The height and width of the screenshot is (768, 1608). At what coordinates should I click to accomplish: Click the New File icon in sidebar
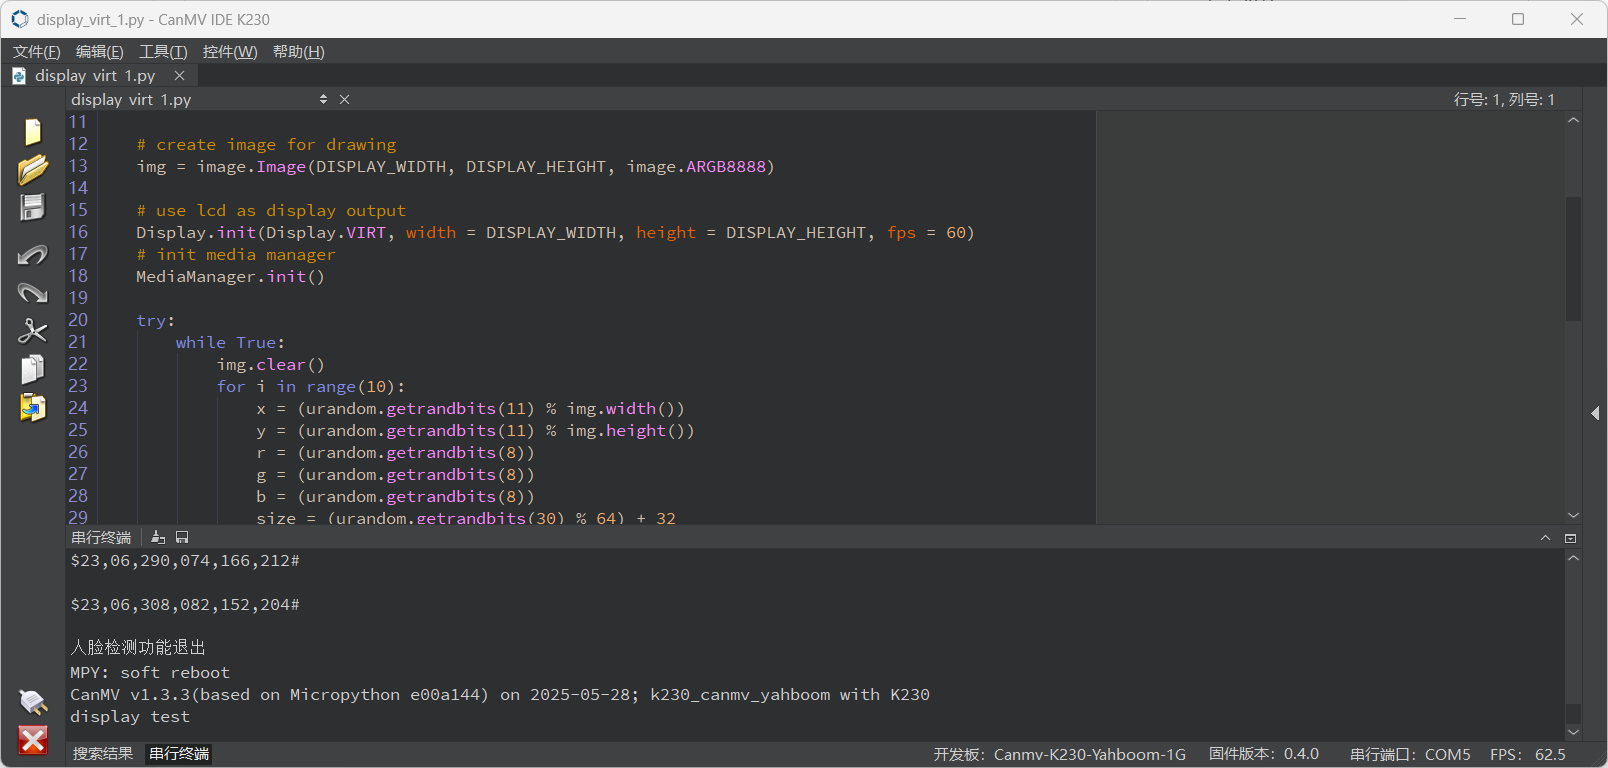(33, 132)
